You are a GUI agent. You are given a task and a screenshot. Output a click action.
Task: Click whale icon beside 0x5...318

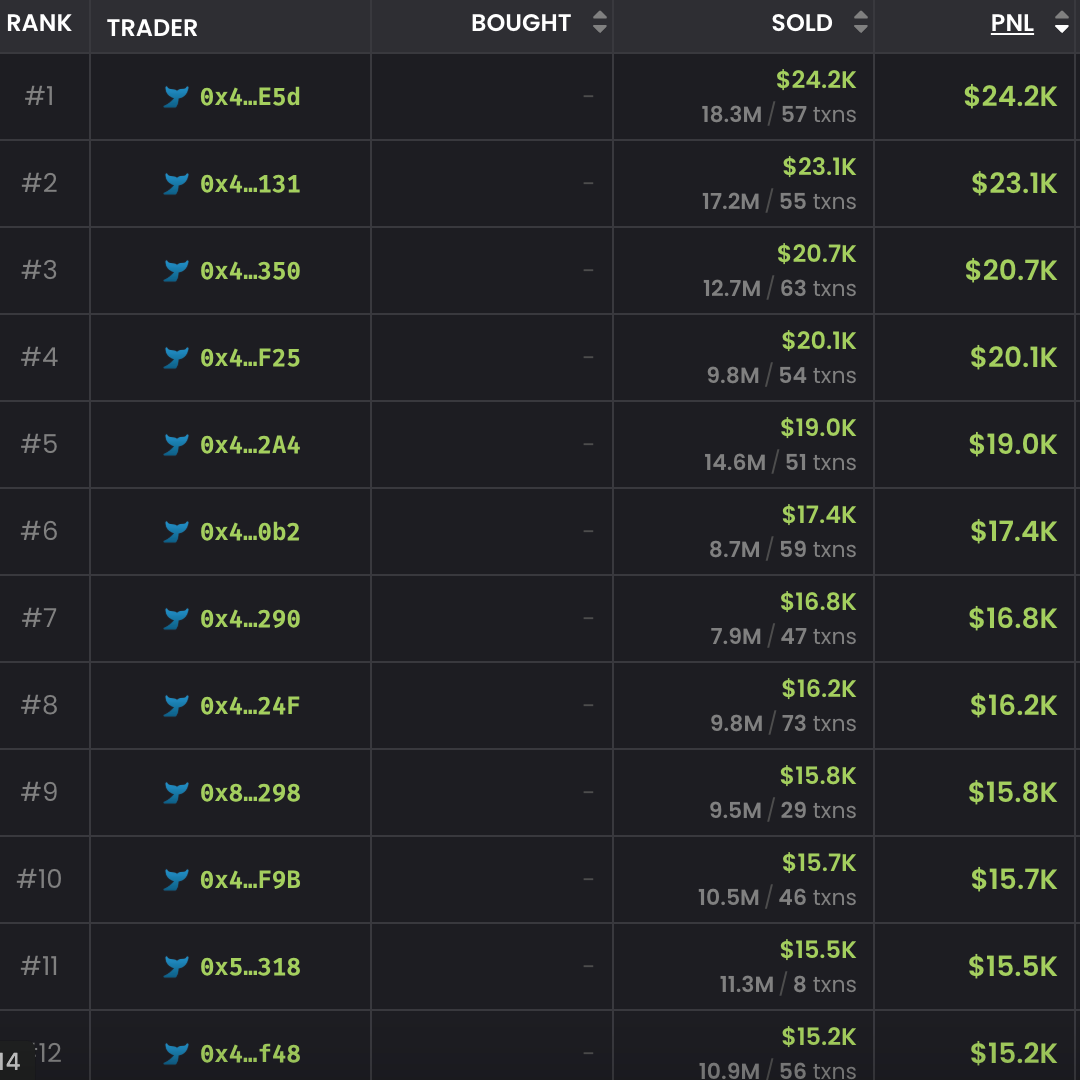[176, 967]
